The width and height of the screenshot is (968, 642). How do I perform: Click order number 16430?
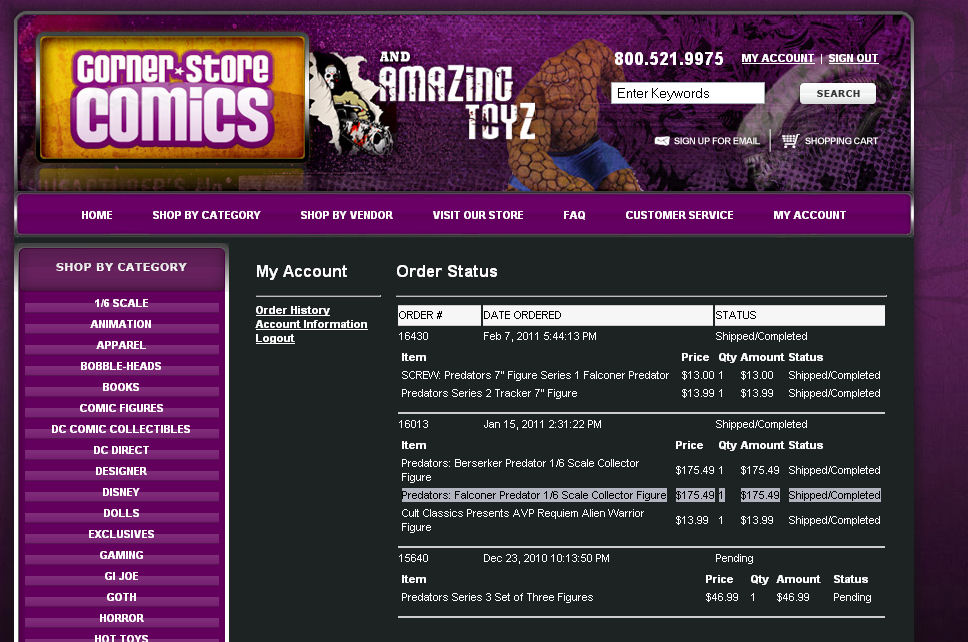pos(413,336)
